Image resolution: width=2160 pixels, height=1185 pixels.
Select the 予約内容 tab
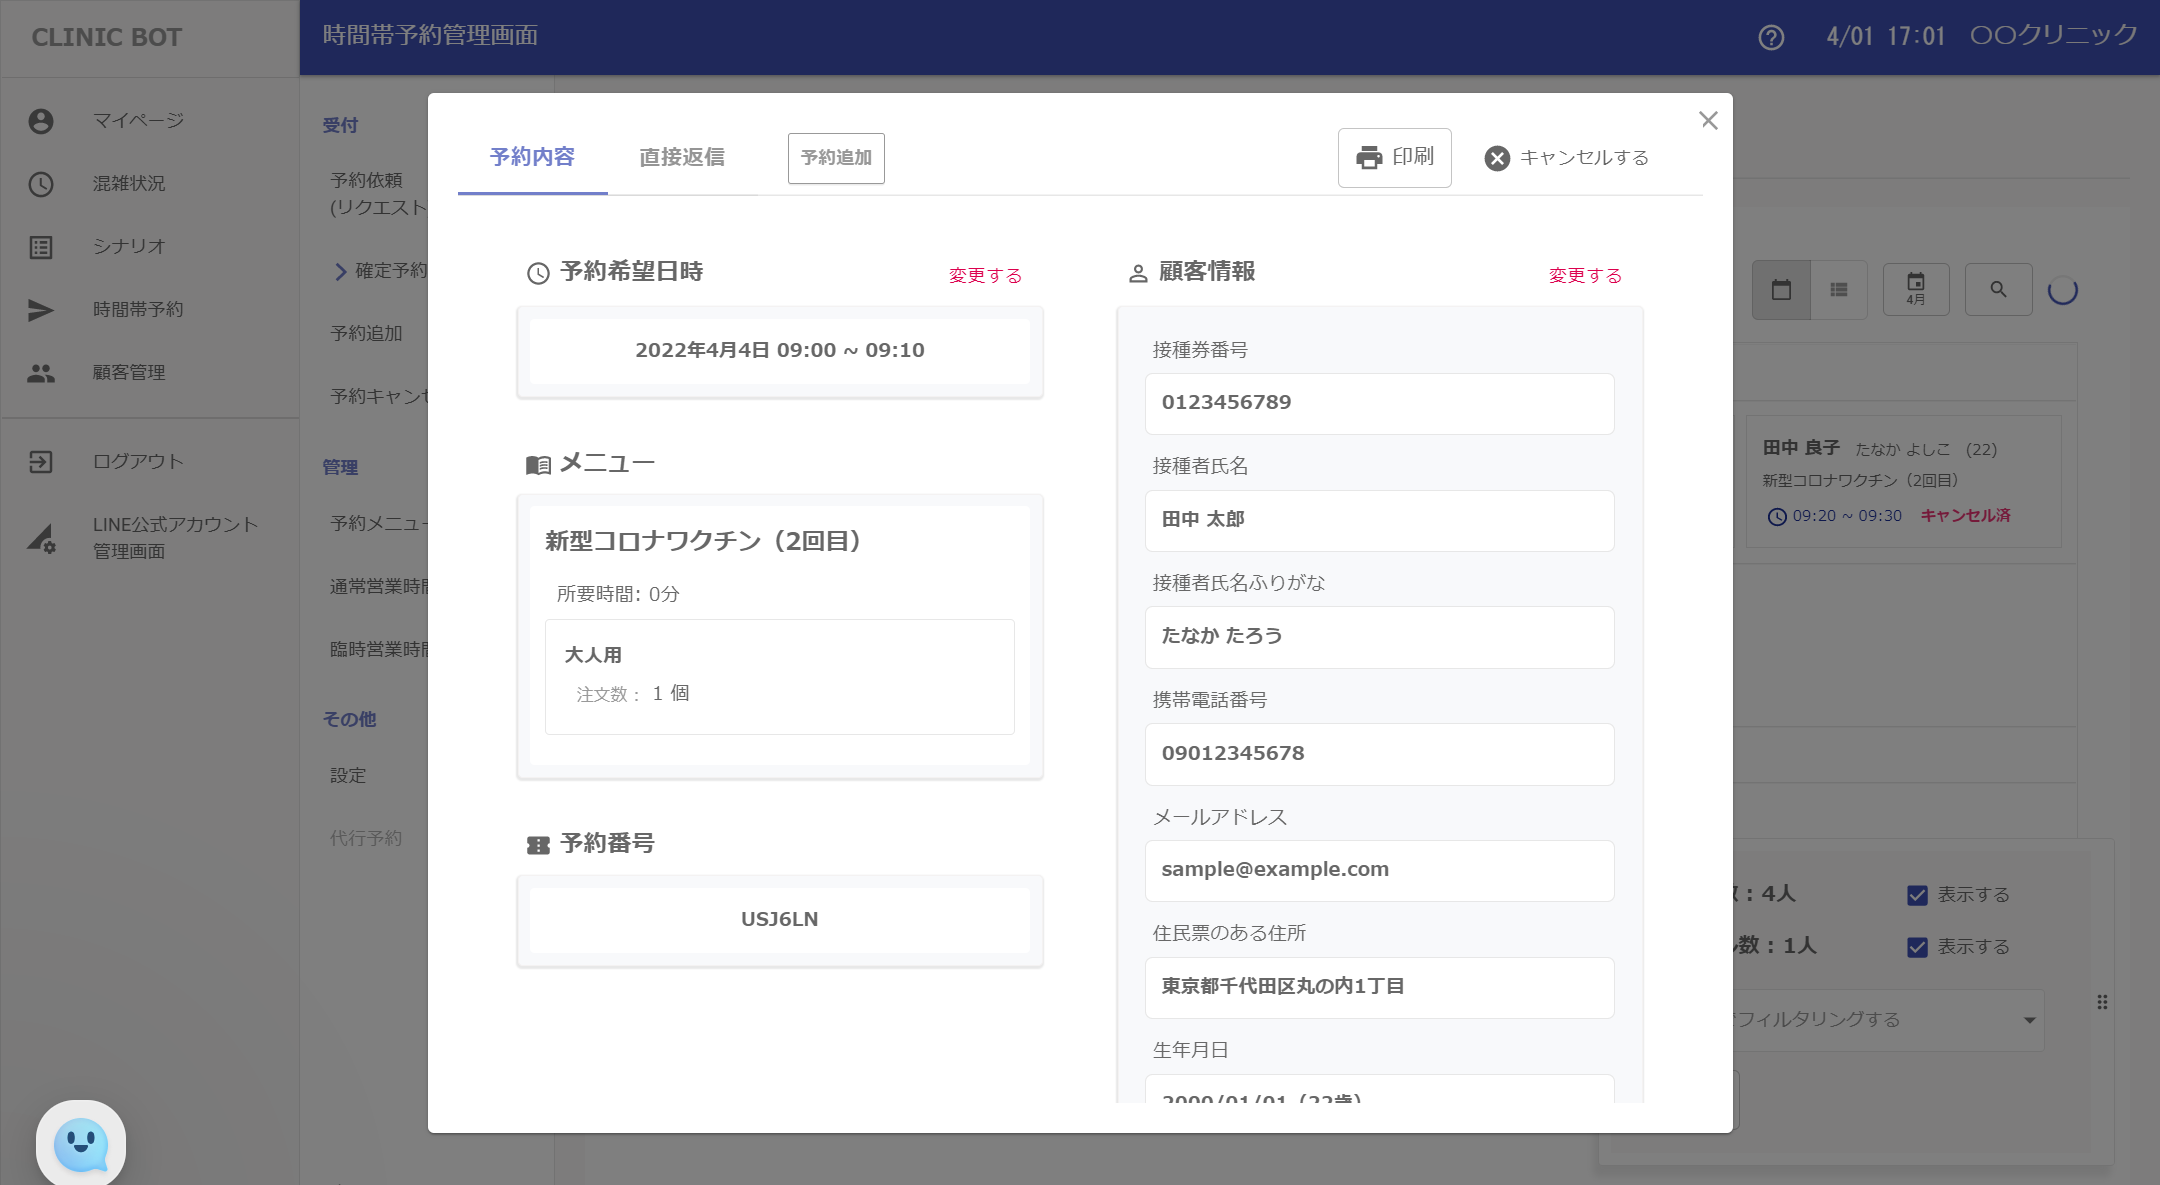coord(532,157)
